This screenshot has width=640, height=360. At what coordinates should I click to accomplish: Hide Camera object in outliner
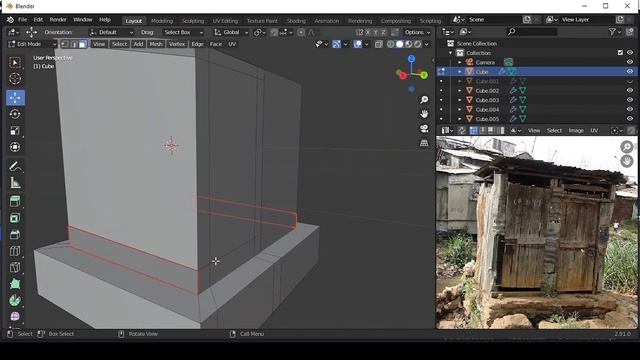click(630, 62)
